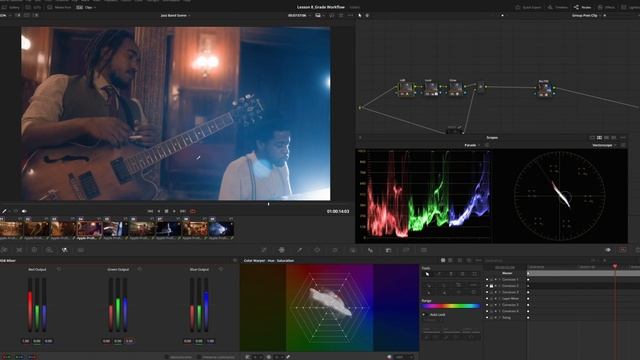Open the Magic Mask palette icon
Screen dimensions: 640x360
pyautogui.click(x=353, y=250)
